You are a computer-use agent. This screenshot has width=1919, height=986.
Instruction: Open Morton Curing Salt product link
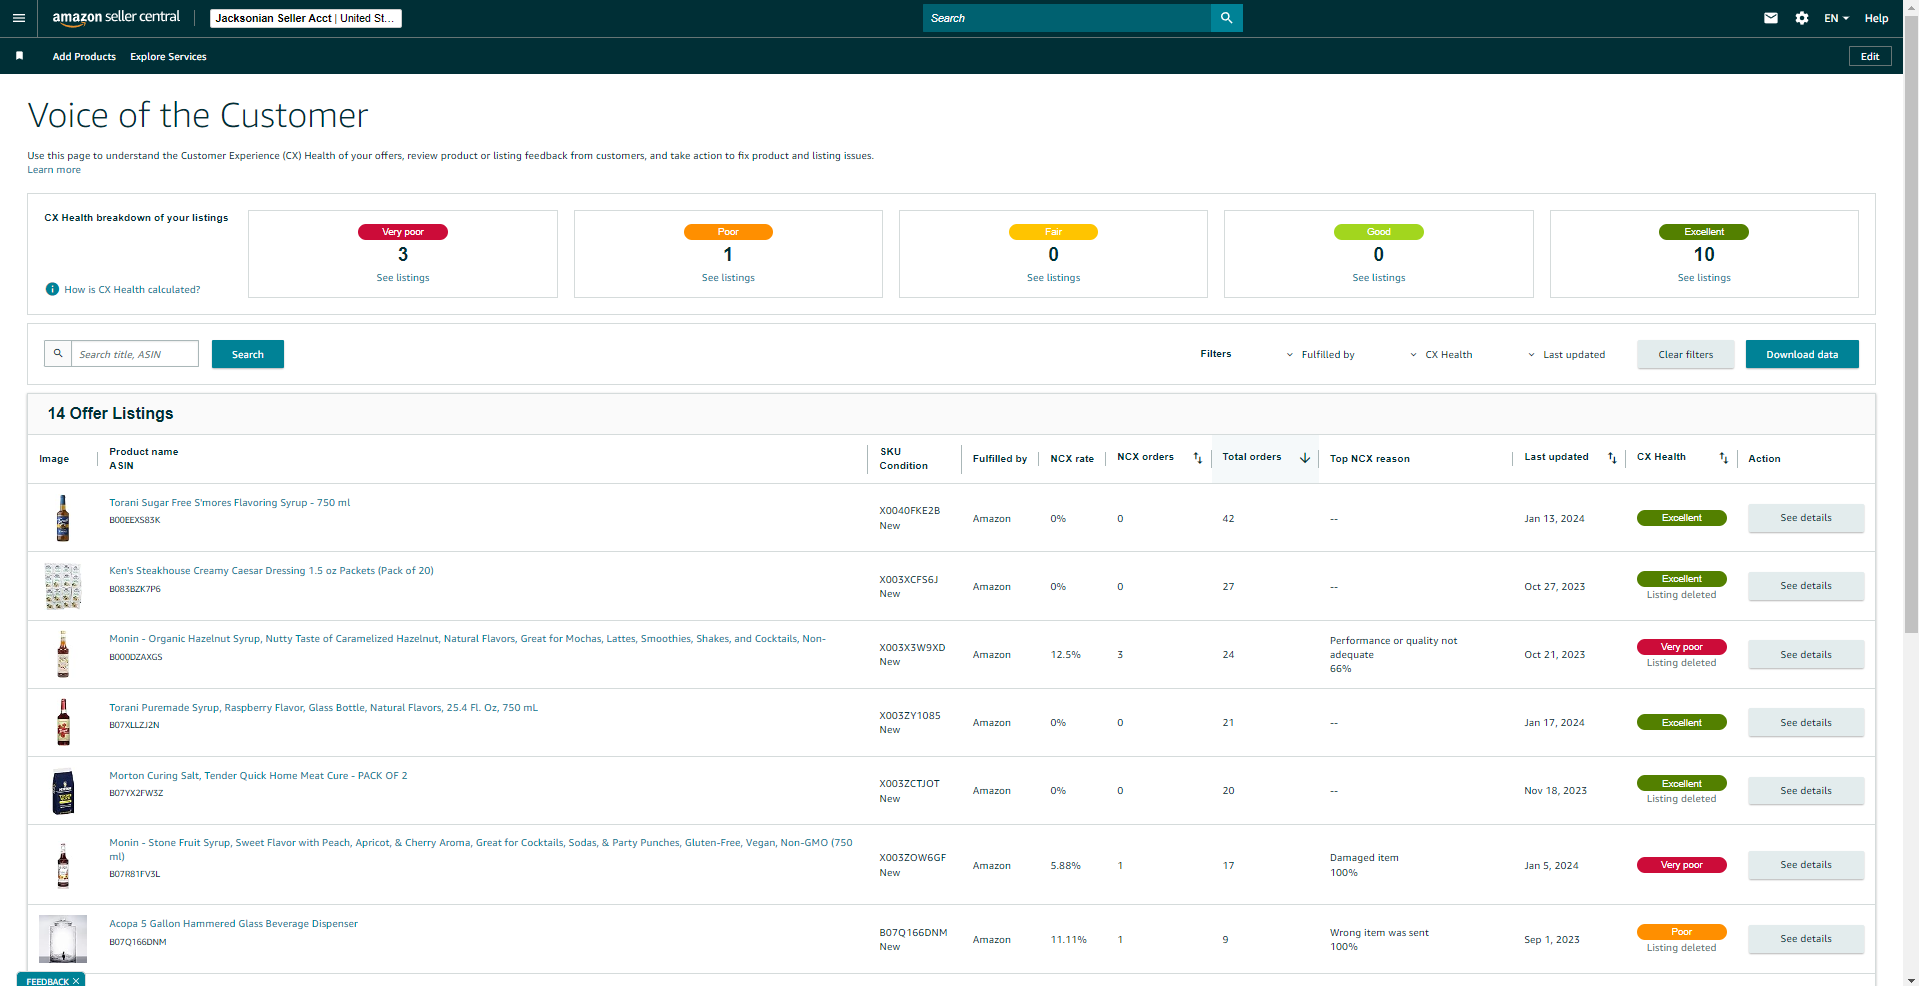point(258,776)
